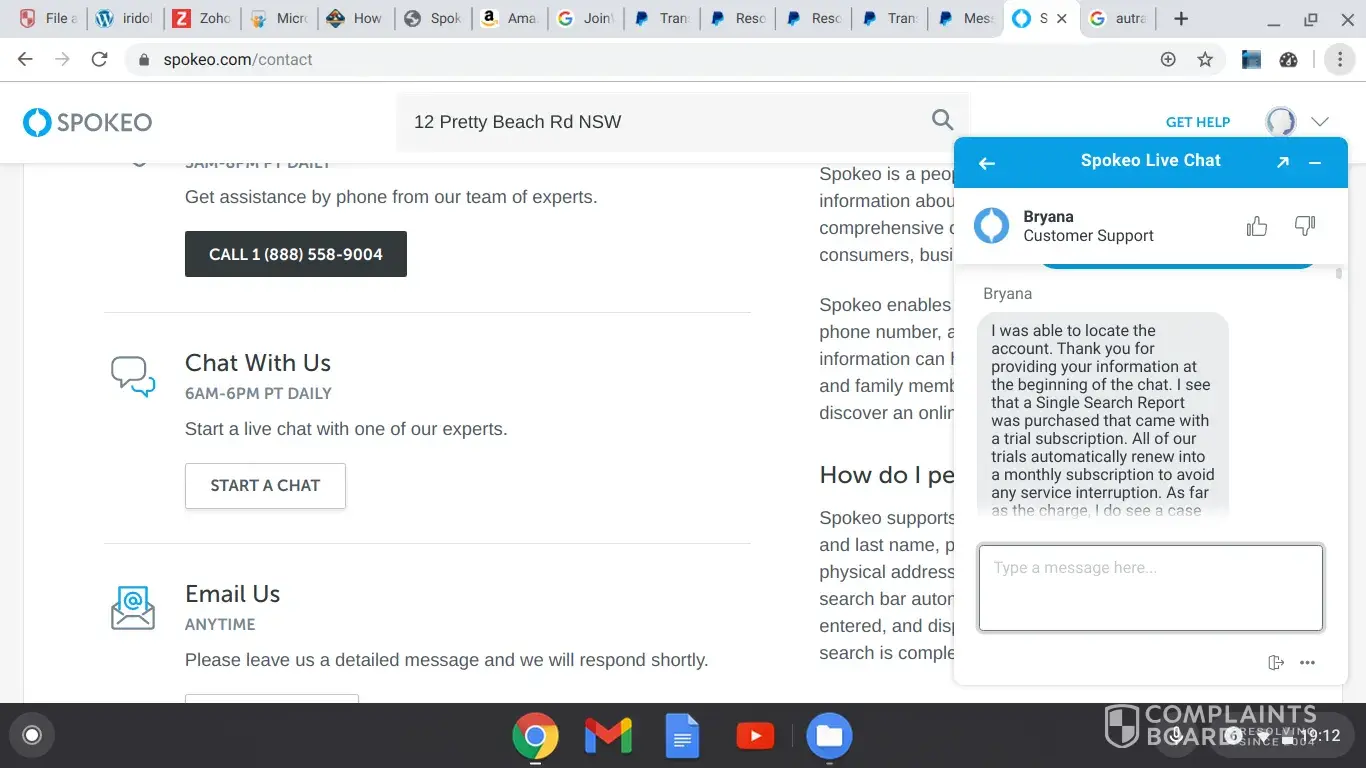Switch to the "How" browser tab

coord(355,19)
